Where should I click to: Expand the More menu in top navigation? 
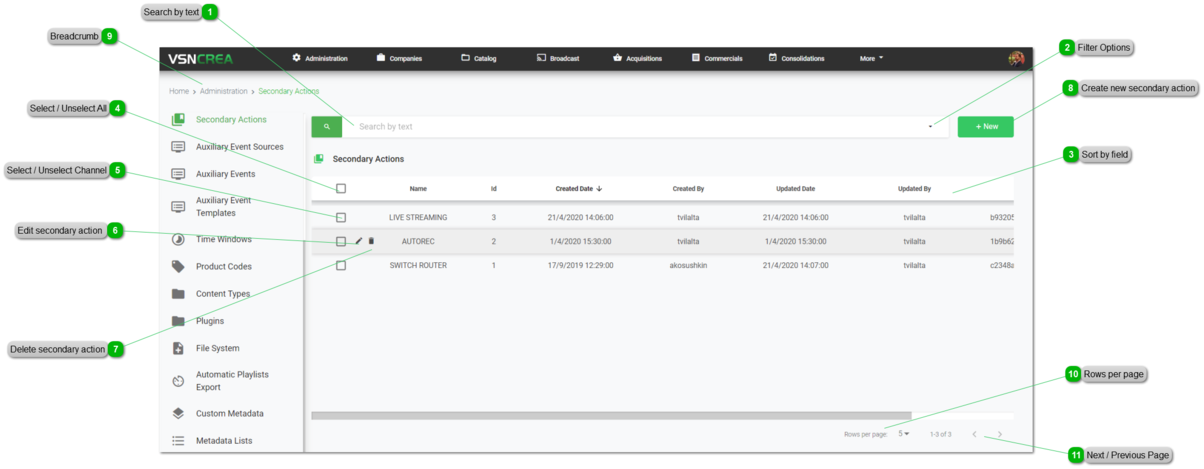pos(871,59)
